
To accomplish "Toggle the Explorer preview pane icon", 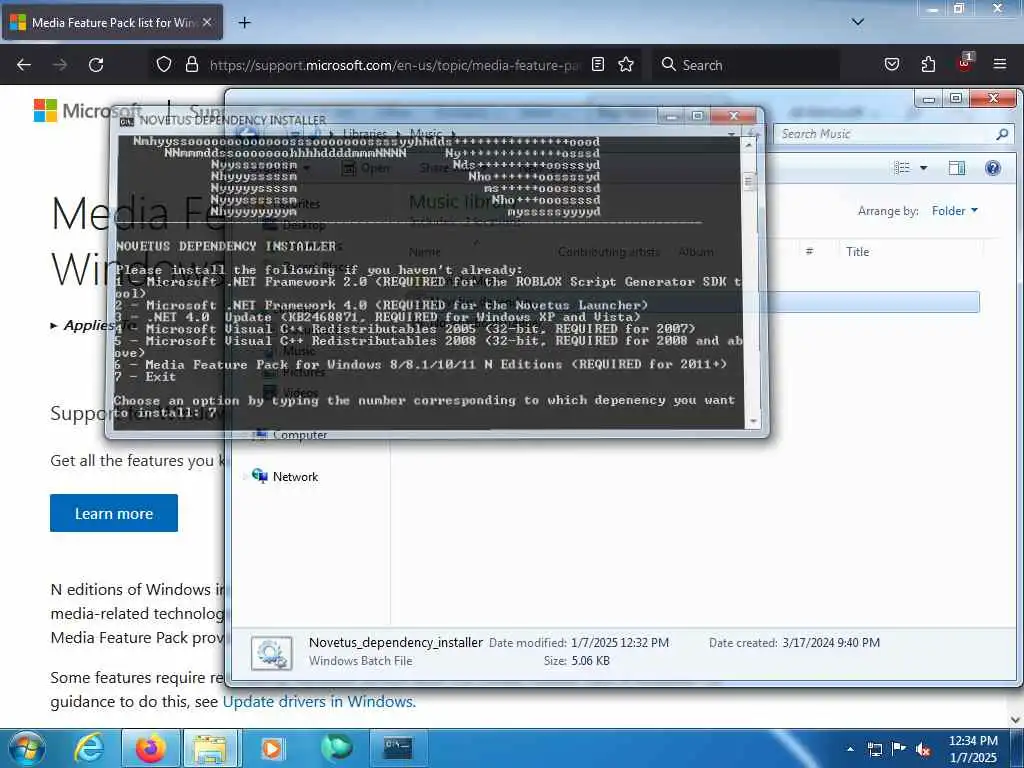I will [957, 168].
